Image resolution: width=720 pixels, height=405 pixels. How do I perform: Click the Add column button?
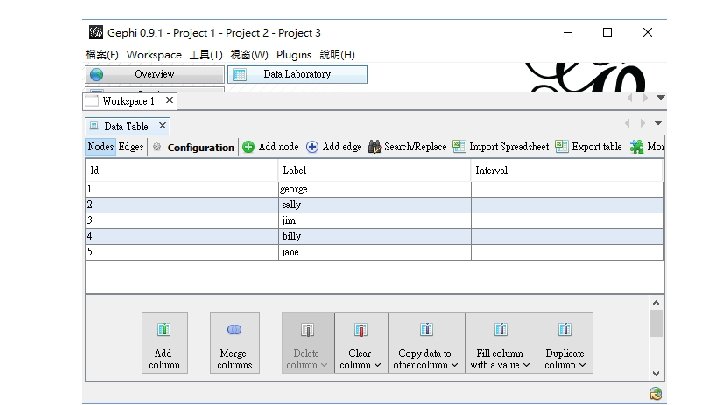click(x=164, y=343)
